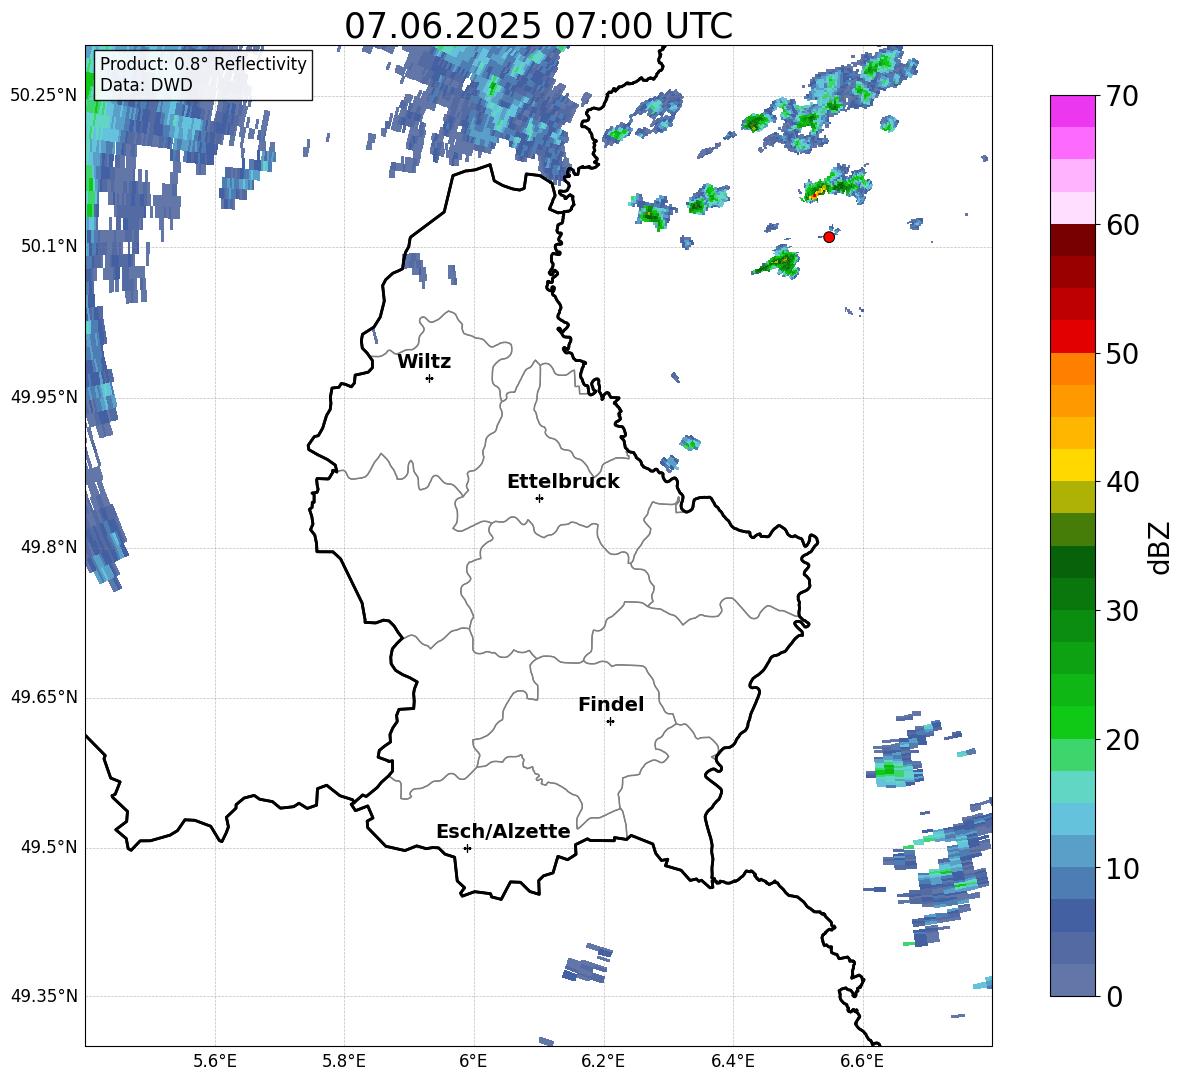This screenshot has width=1184, height=1081.
Task: Click the 6.2°E longitude label
Action: tap(603, 1061)
